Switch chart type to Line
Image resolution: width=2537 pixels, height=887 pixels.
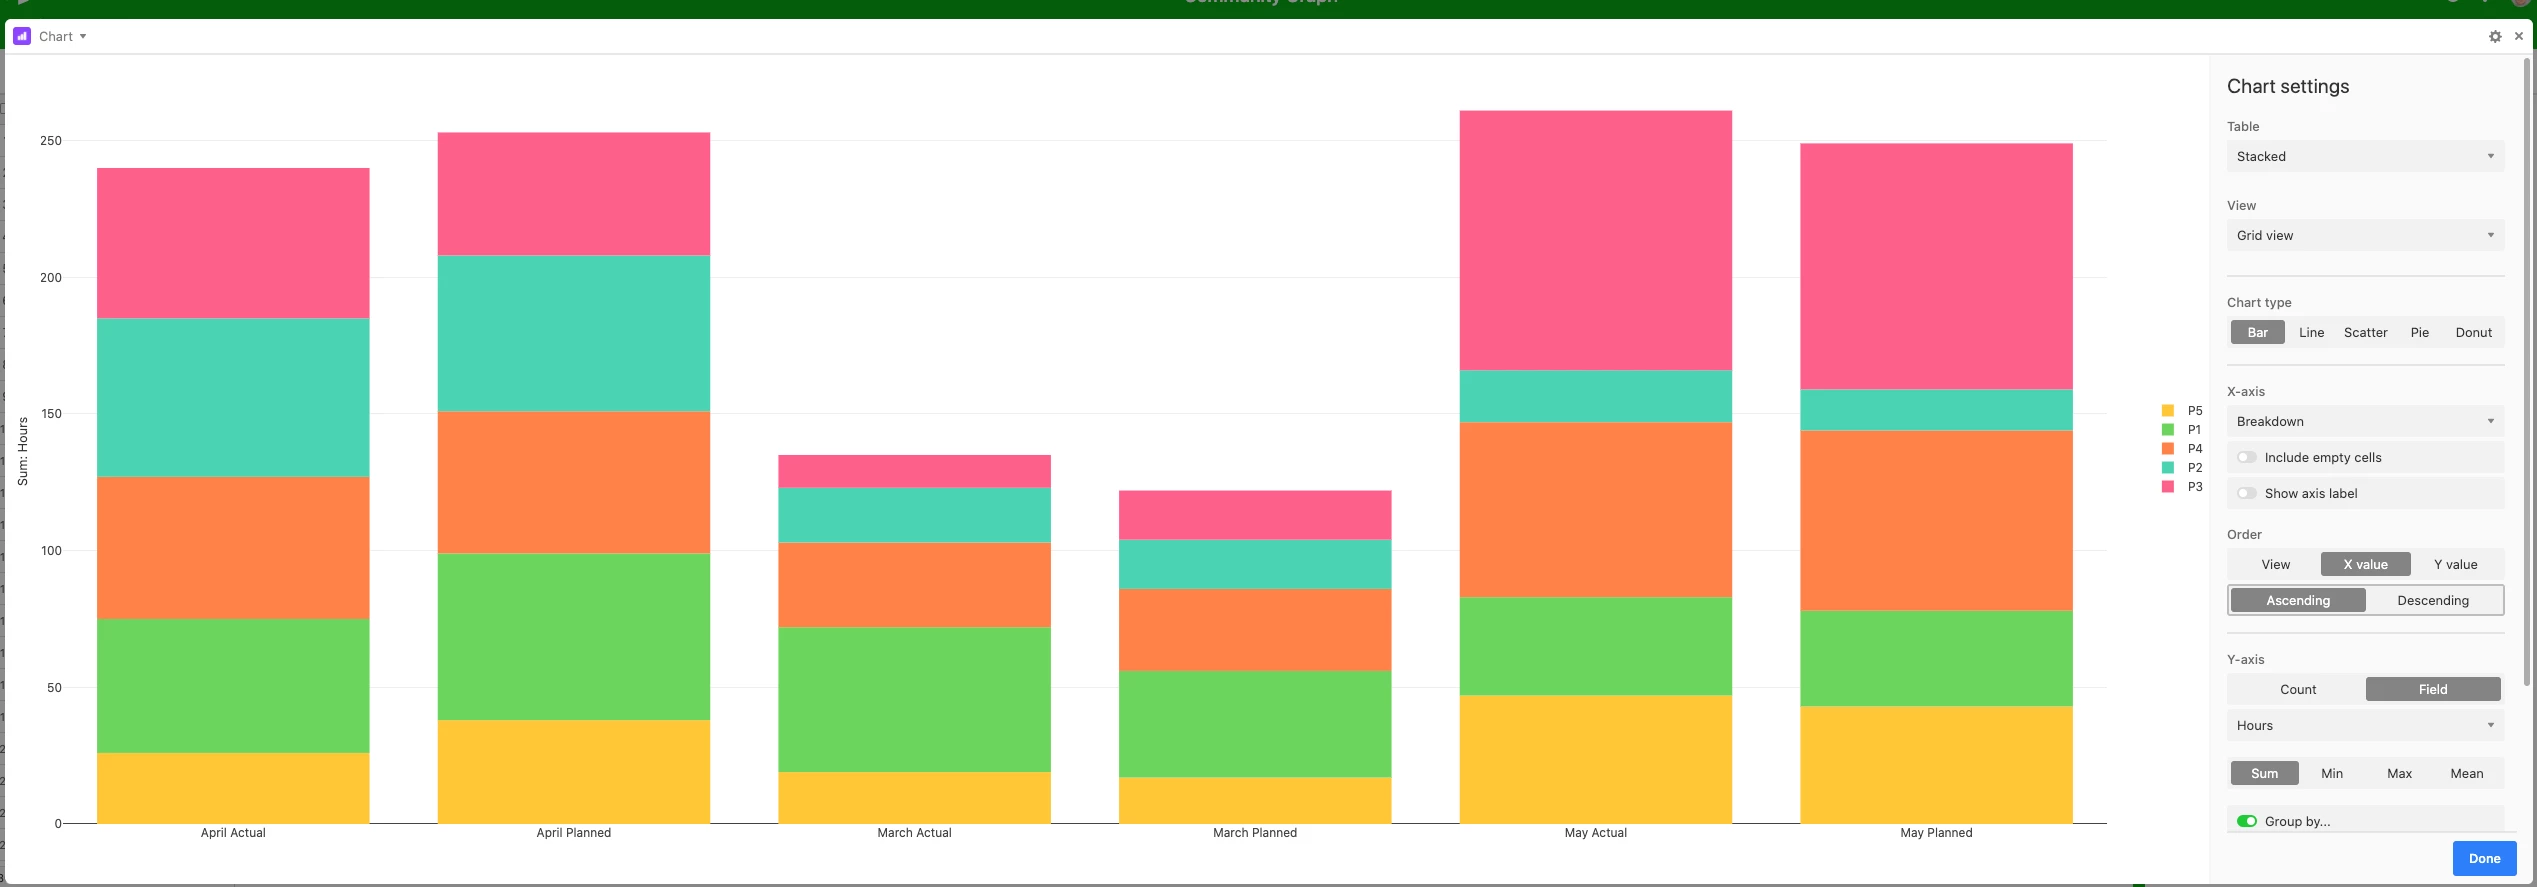tap(2311, 333)
